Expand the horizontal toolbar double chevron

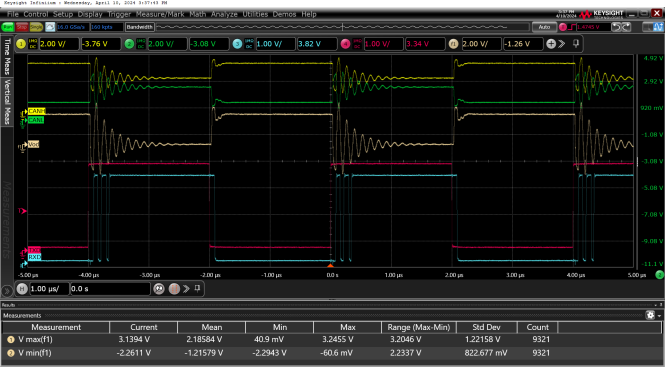coord(186,289)
